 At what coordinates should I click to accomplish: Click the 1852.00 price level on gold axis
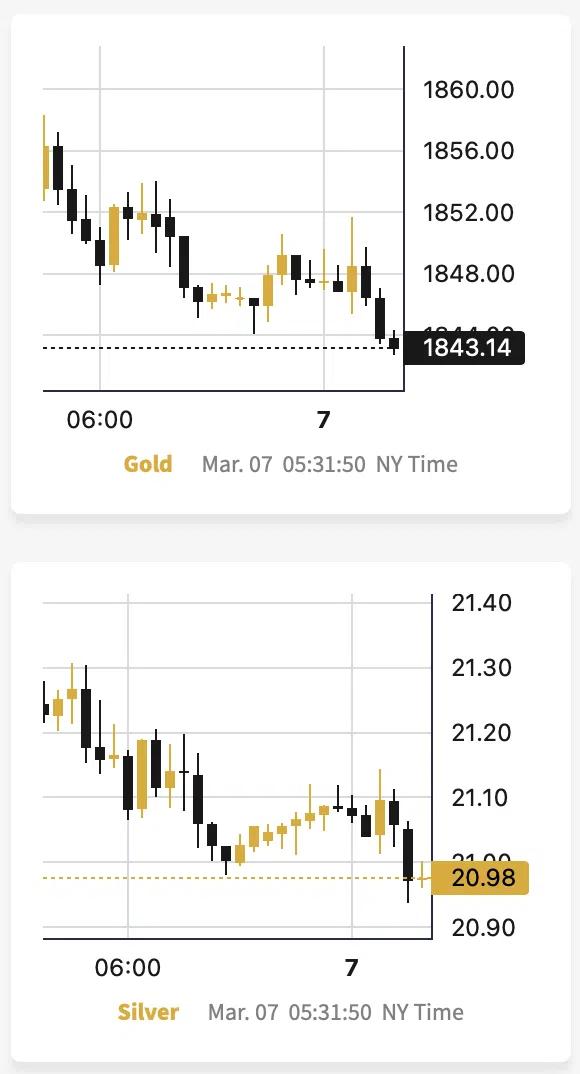pos(468,212)
